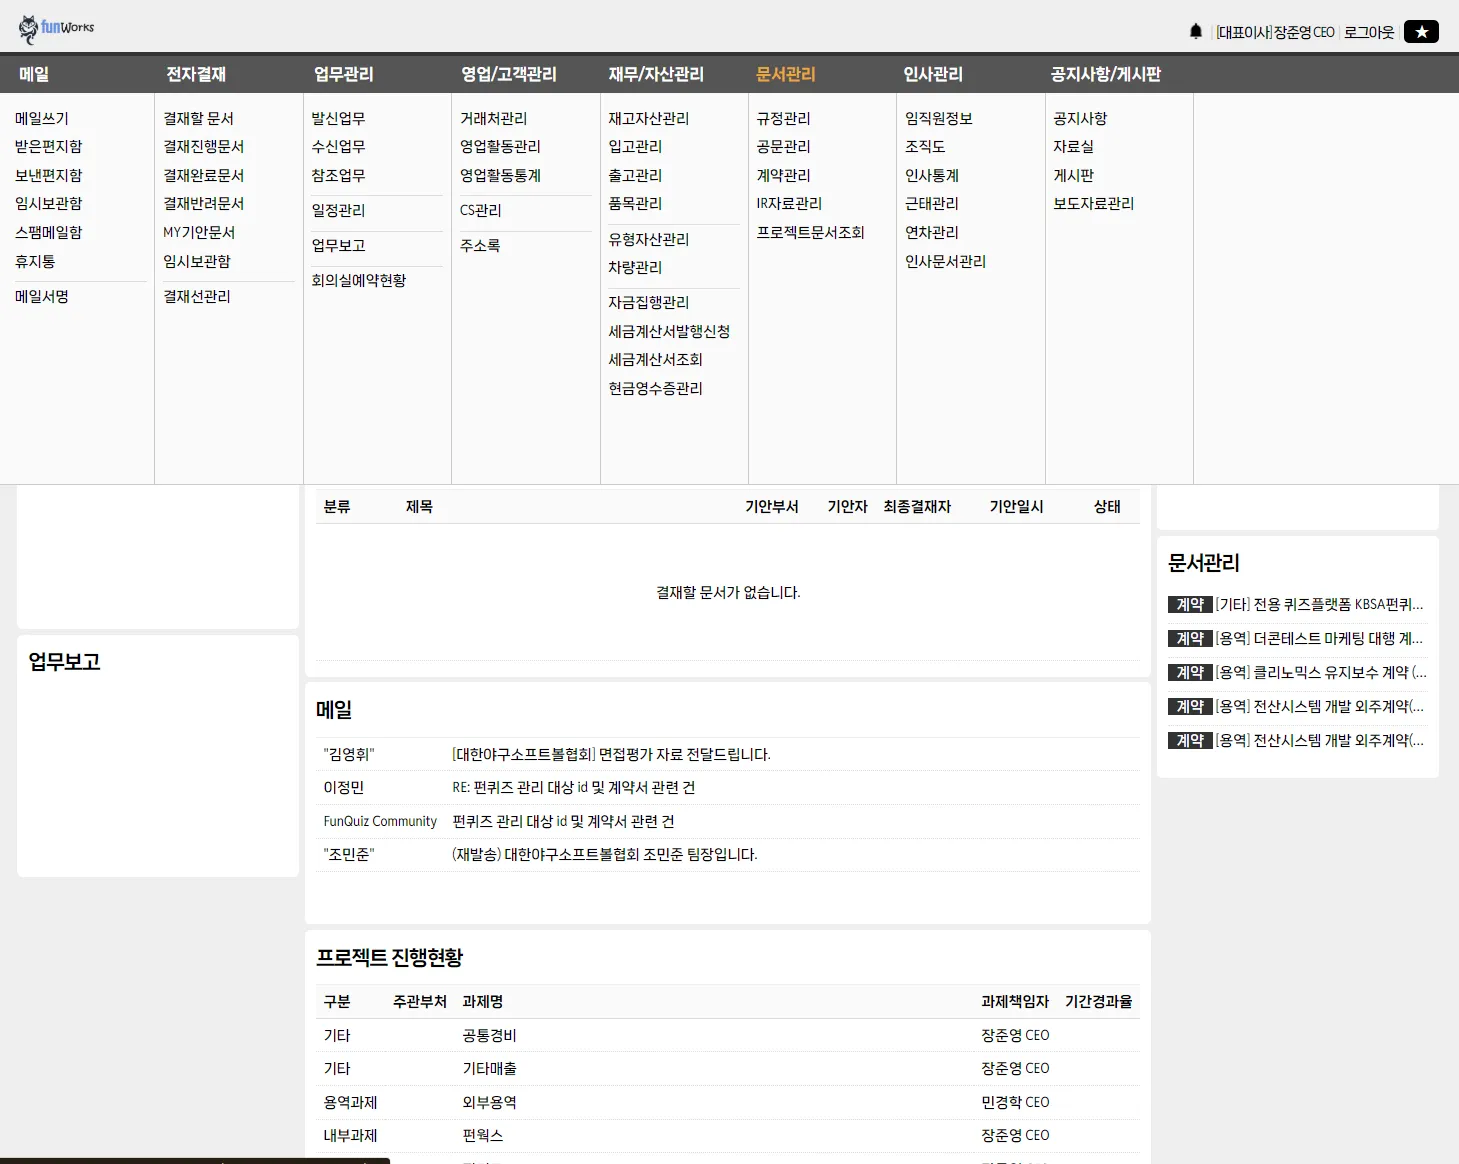Screen dimensions: 1459x1164
Task: Select 세금계산서발행신청 under 재무/자산관리
Action: pos(668,331)
